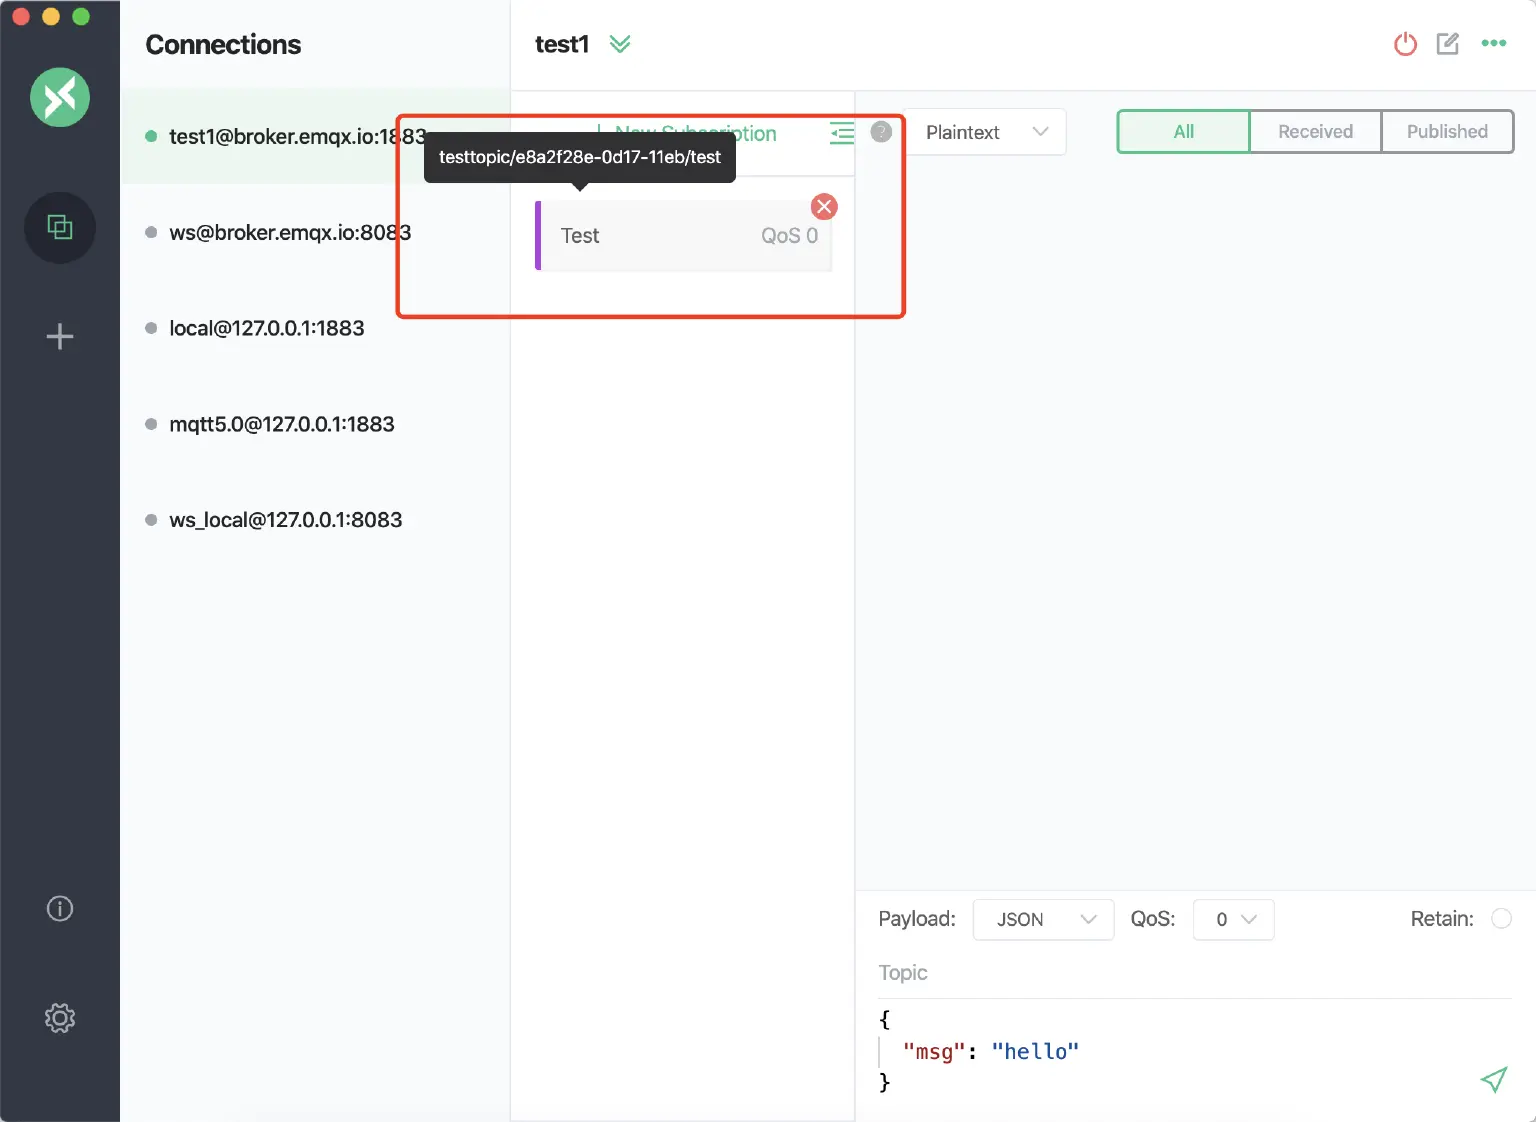This screenshot has height=1122, width=1536.
Task: Collapse the subscription list panel icon
Action: (842, 133)
